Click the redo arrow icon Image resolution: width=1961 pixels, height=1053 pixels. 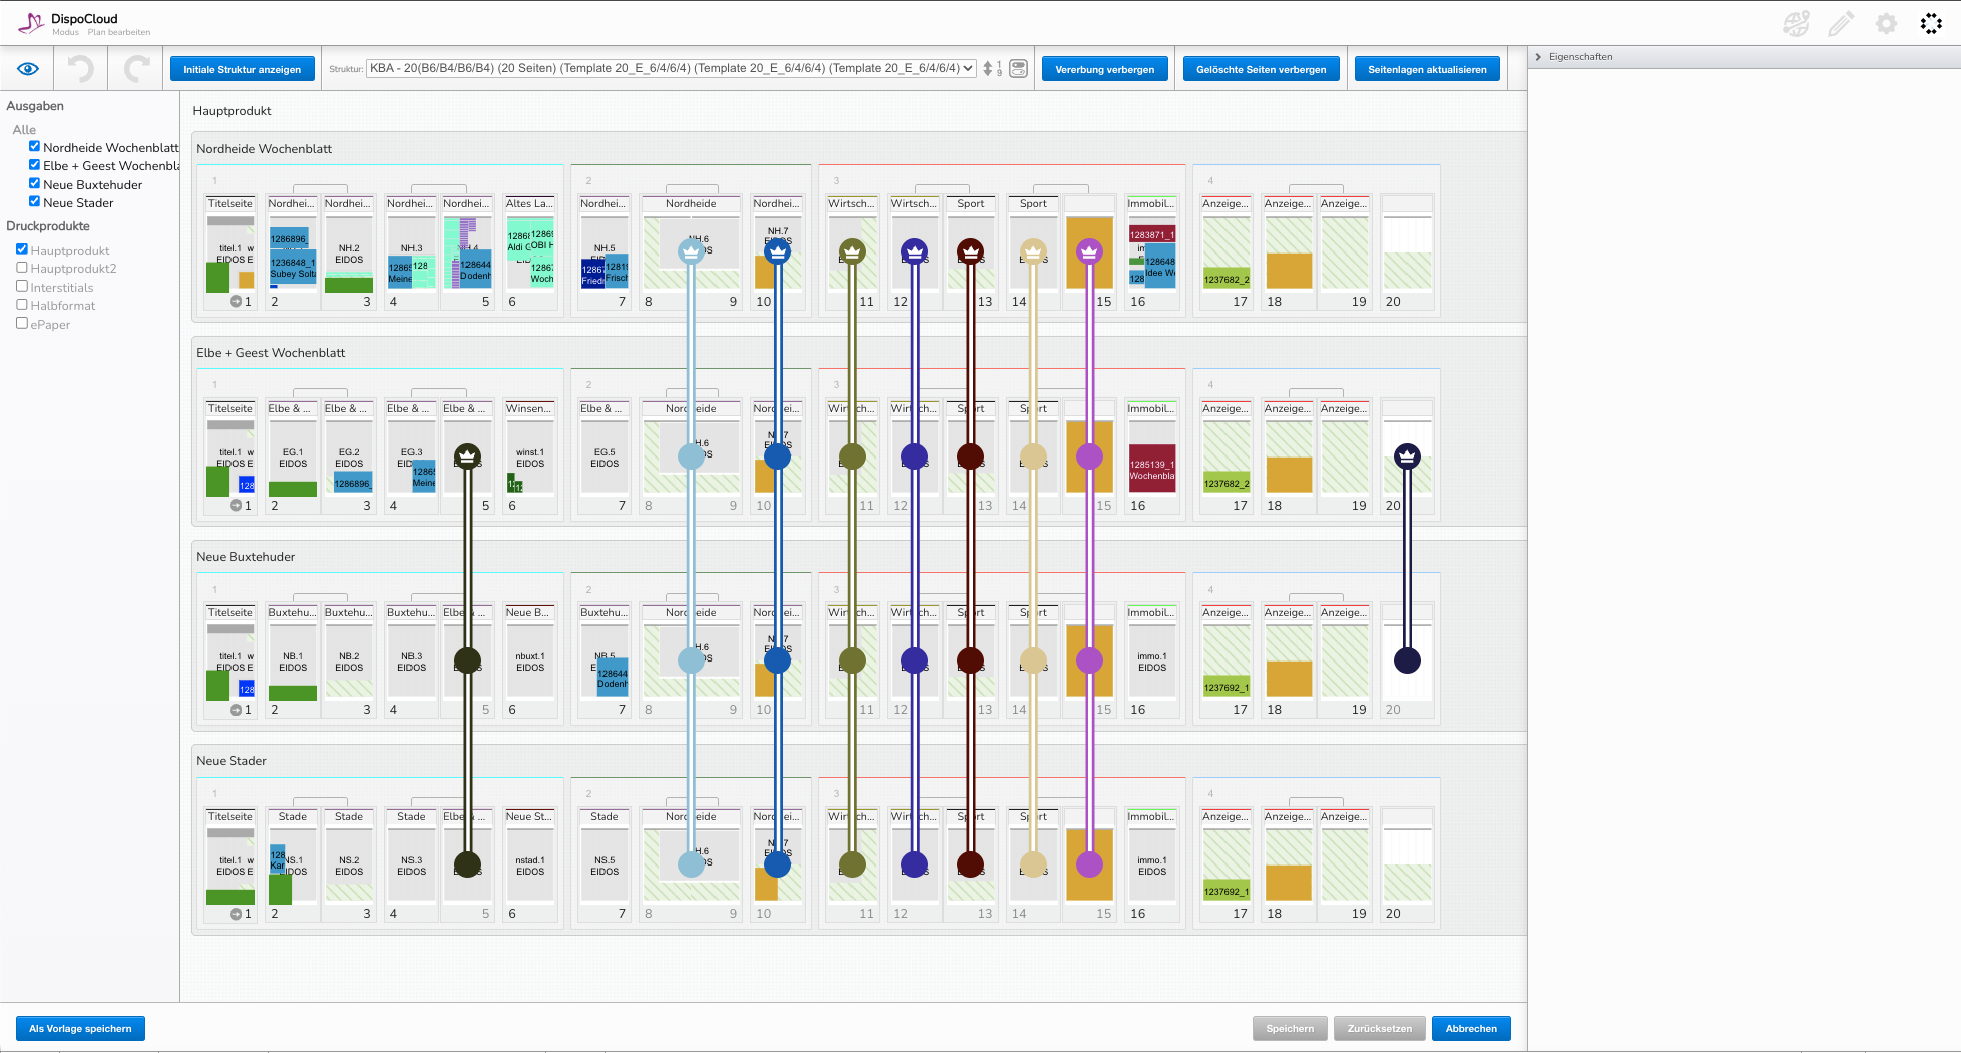(136, 69)
